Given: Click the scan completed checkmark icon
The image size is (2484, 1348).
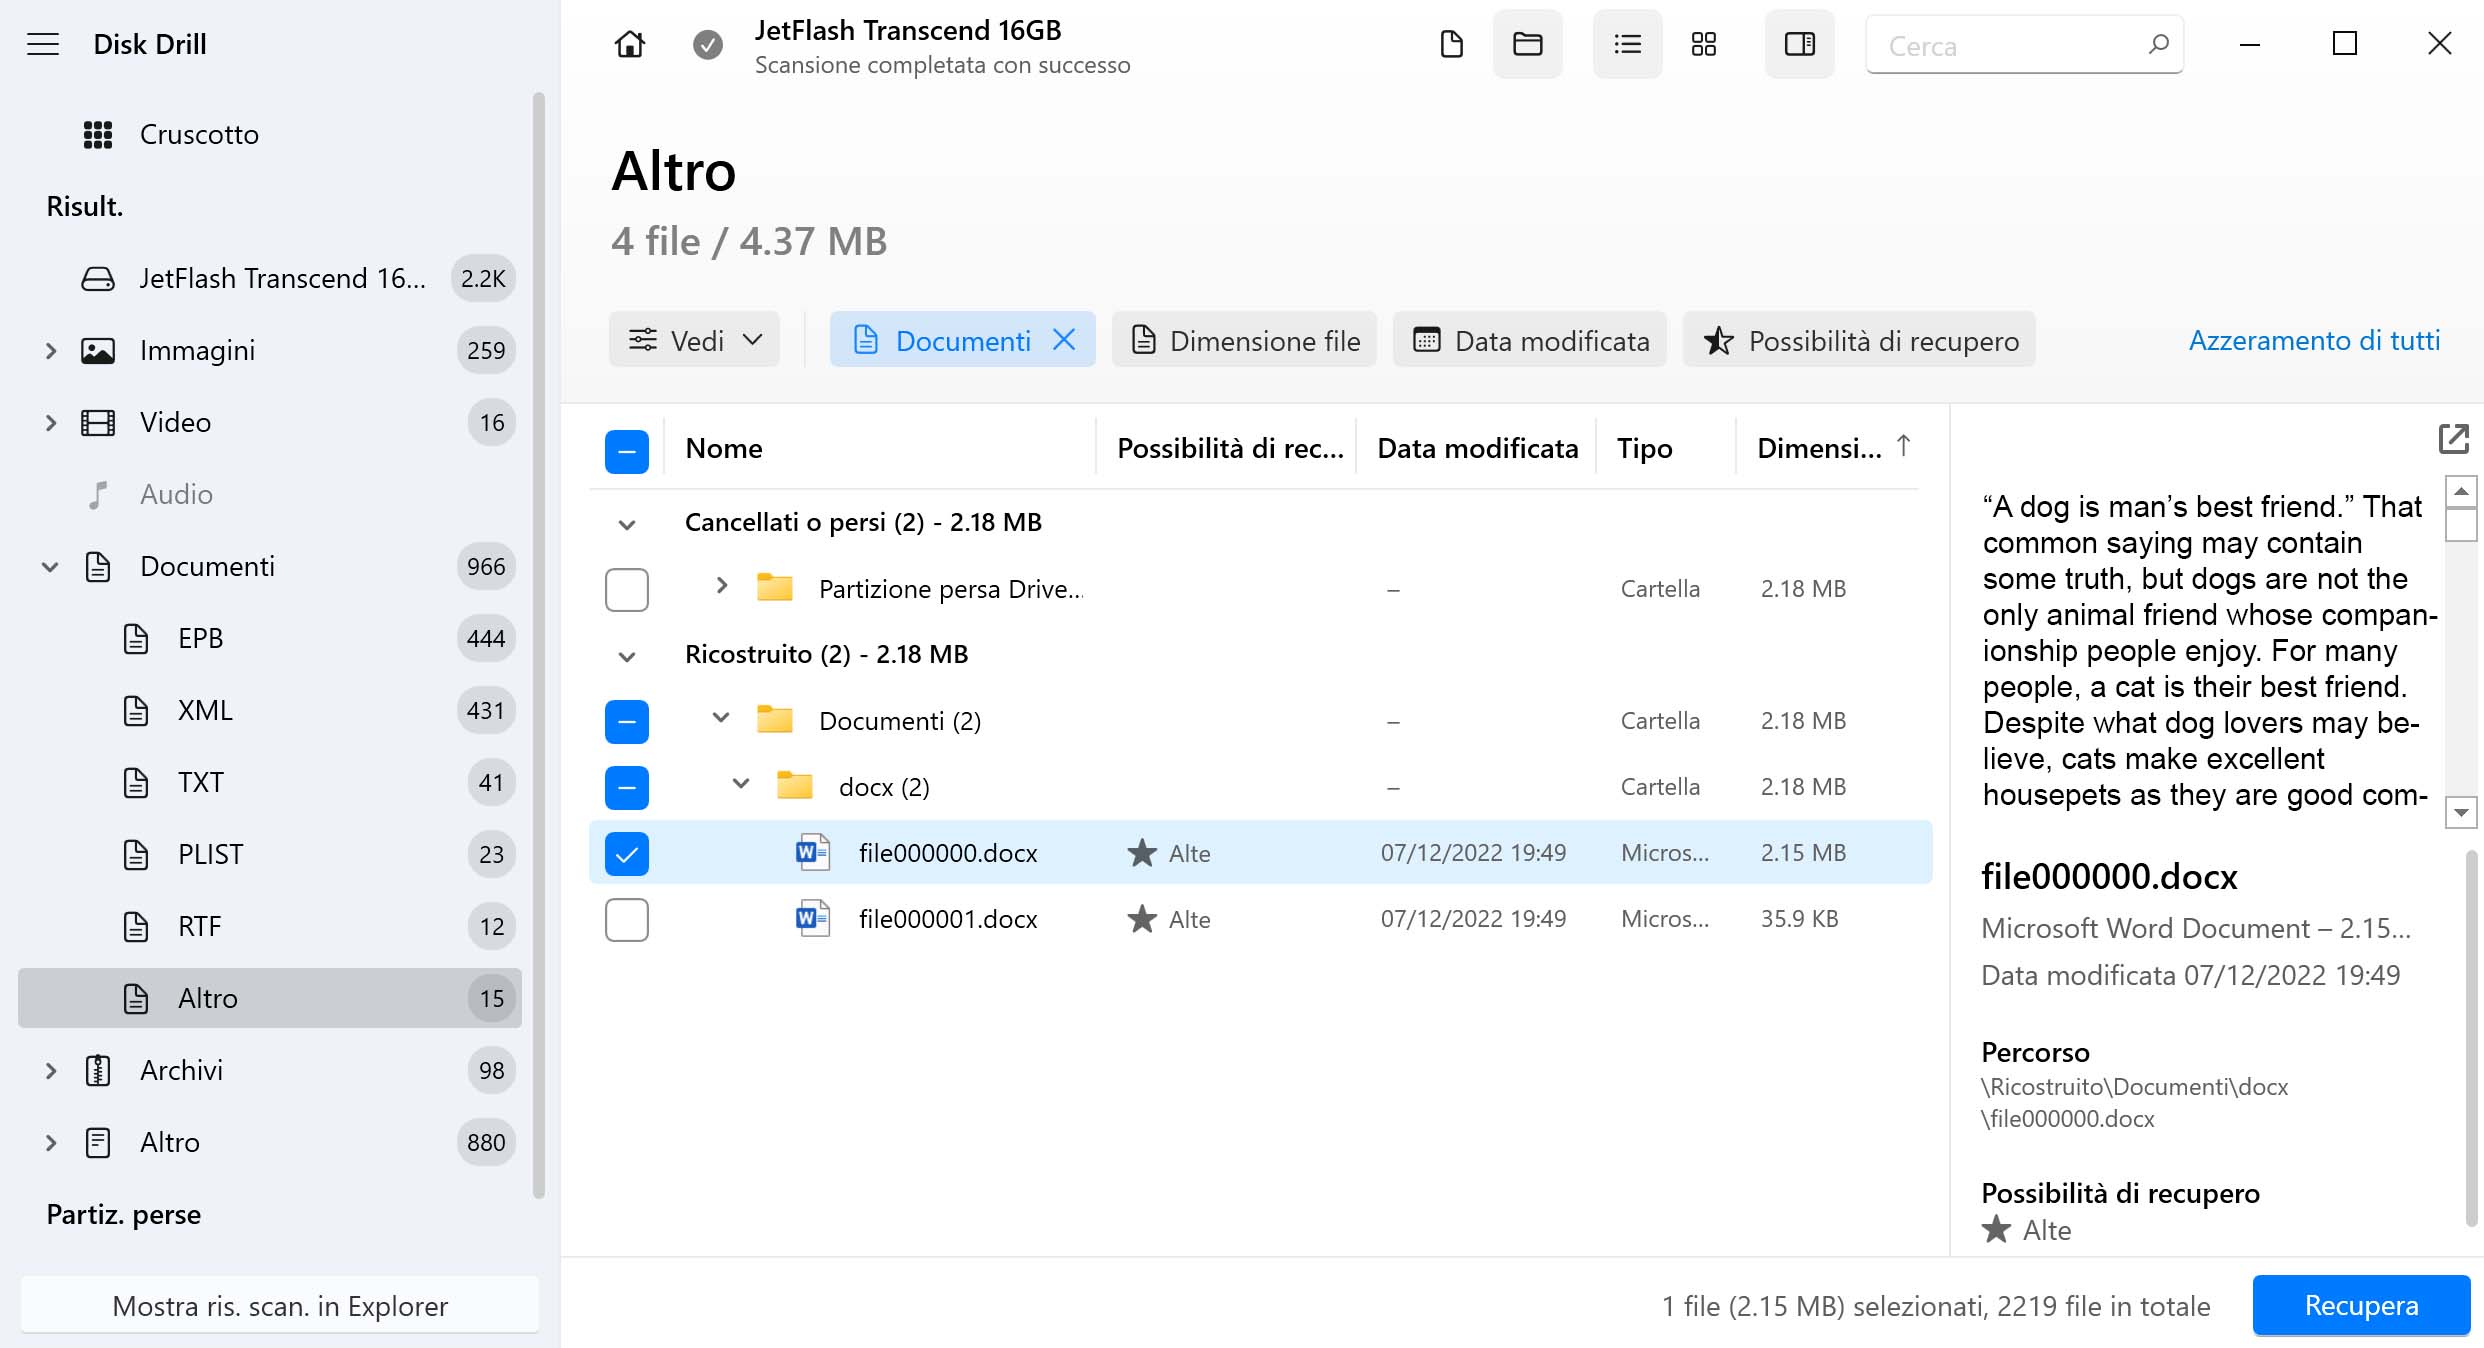Looking at the screenshot, I should point(708,44).
